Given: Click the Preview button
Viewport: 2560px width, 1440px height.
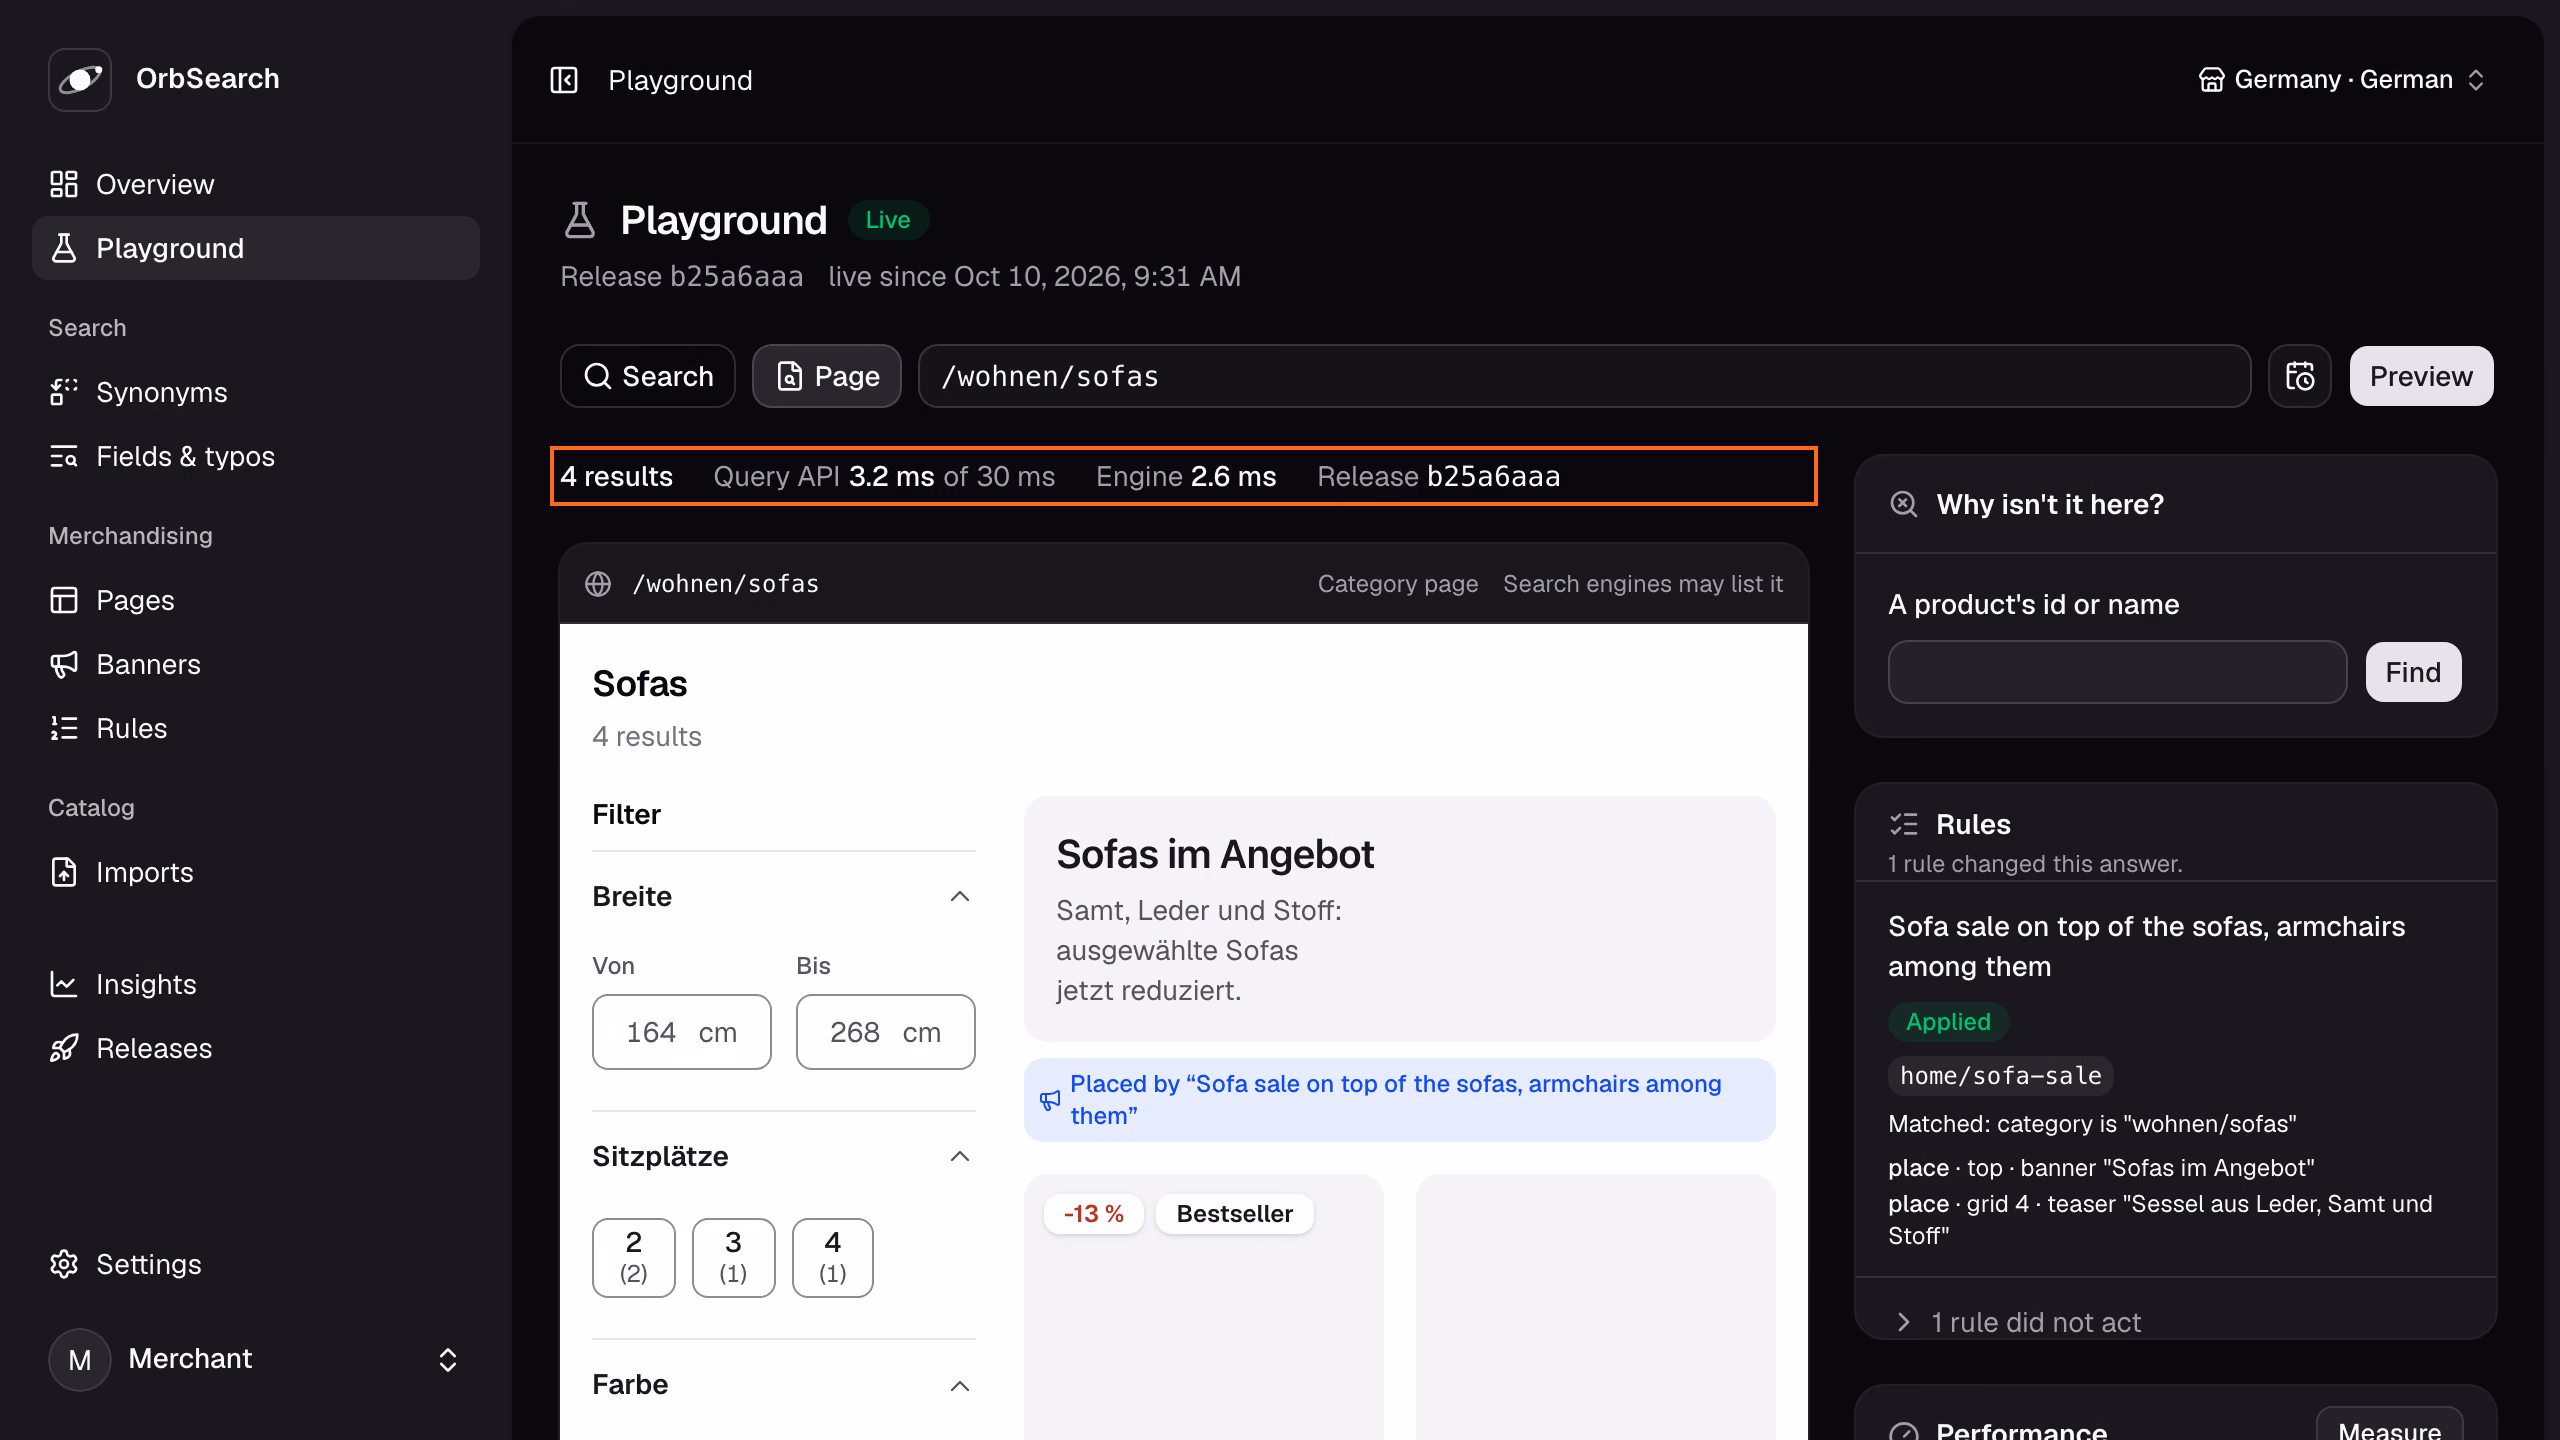Looking at the screenshot, I should point(2421,376).
